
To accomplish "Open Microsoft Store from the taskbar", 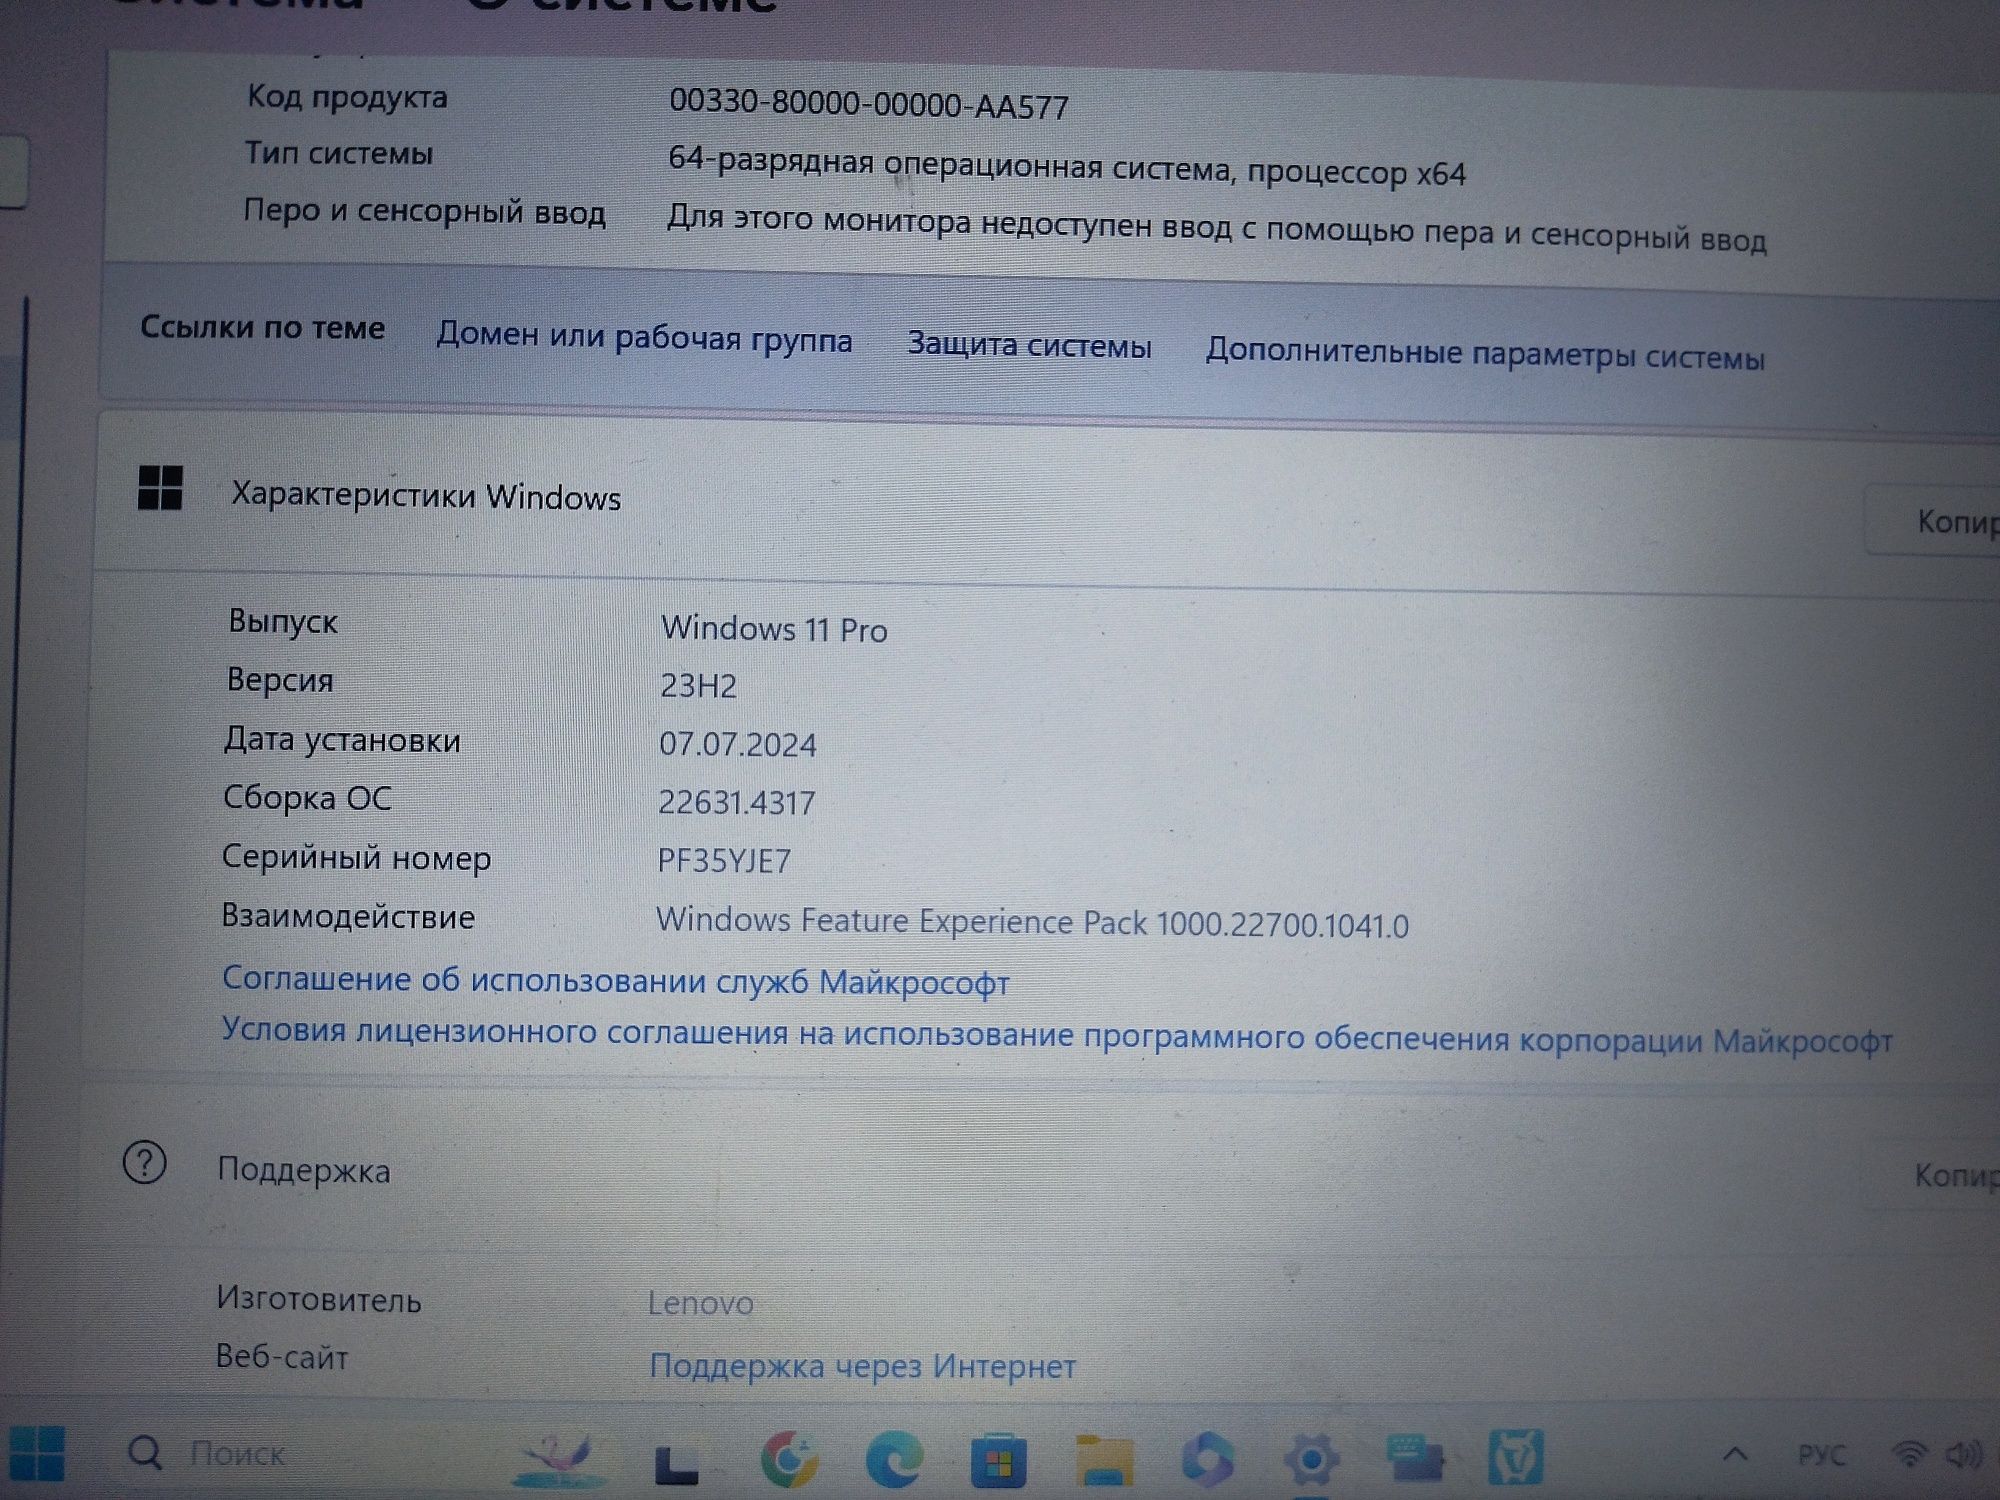I will pos(999,1462).
